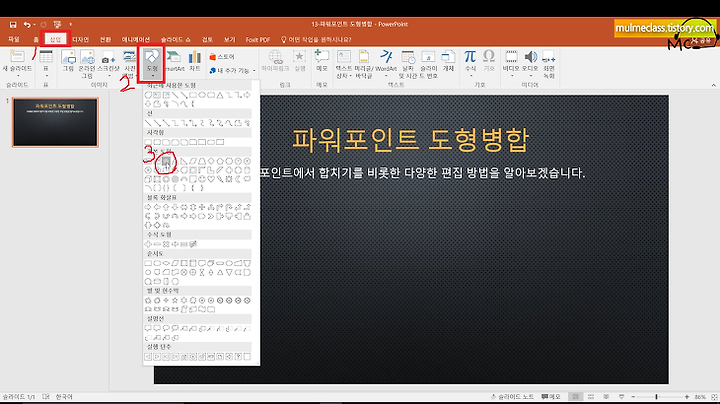
Task: Click the Undo arrow icon
Action: (27, 24)
